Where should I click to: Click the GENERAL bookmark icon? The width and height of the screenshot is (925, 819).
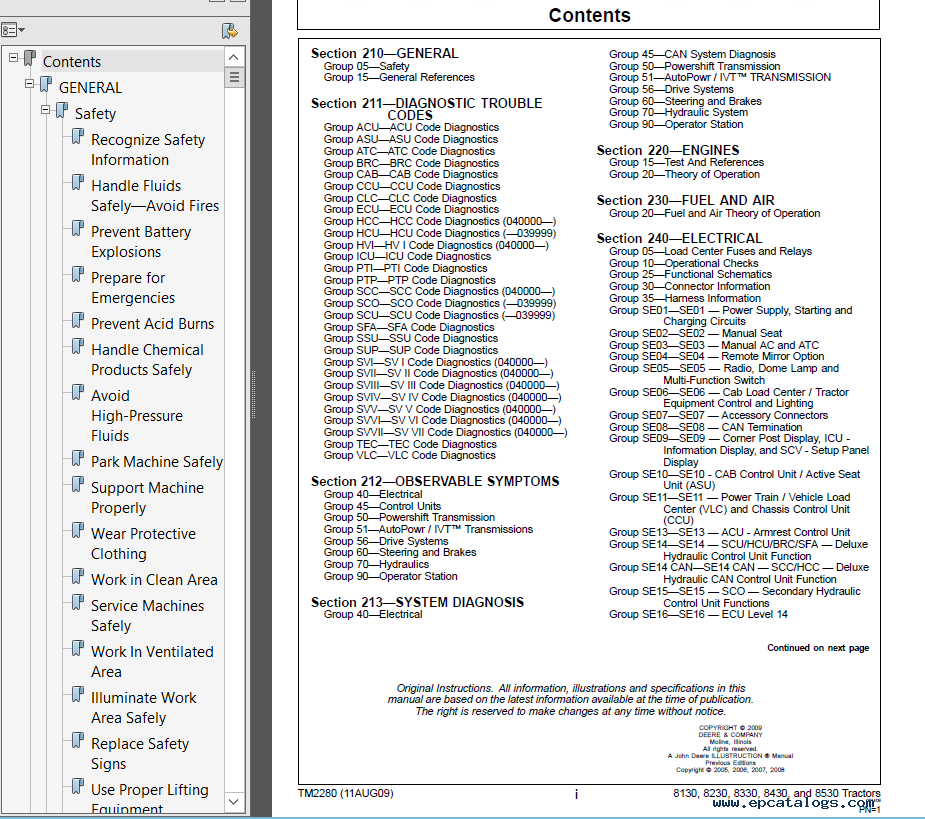point(46,84)
